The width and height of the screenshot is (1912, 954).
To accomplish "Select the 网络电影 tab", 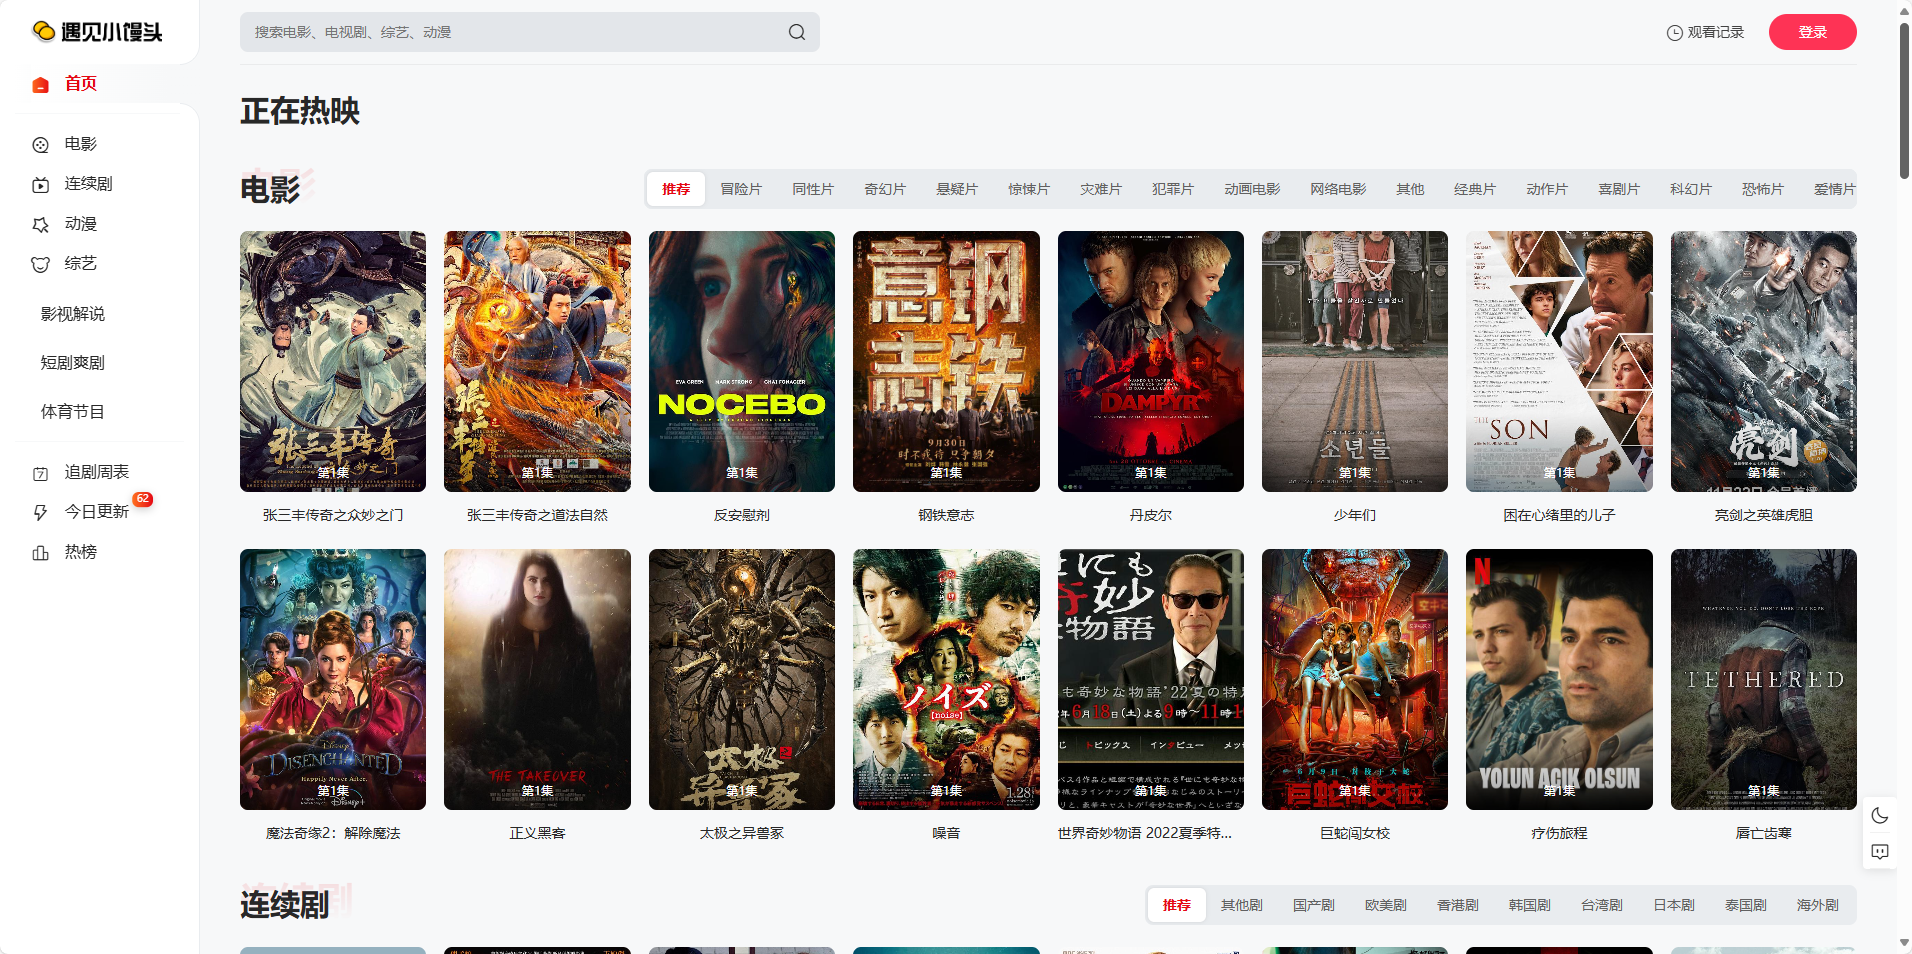I will click(x=1338, y=189).
